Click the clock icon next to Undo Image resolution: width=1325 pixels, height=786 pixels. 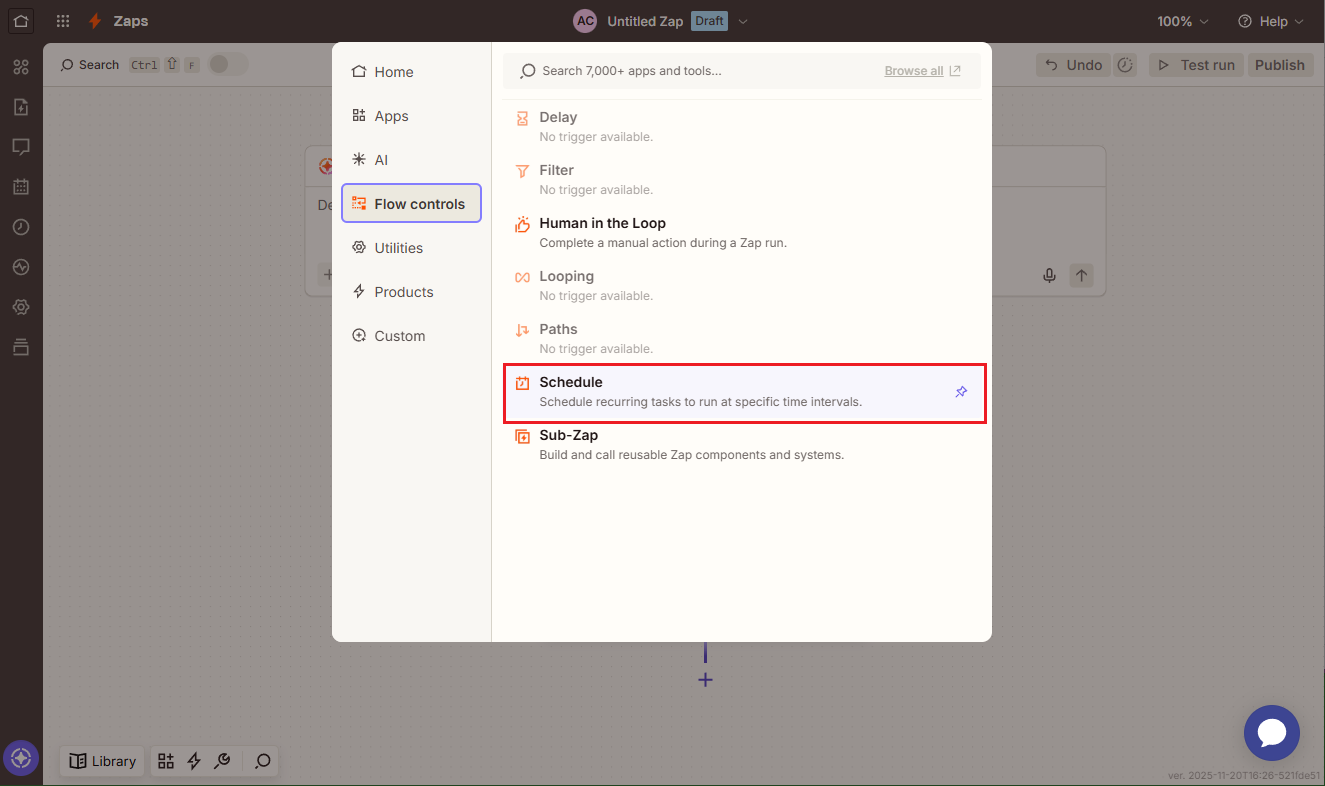coord(1126,65)
